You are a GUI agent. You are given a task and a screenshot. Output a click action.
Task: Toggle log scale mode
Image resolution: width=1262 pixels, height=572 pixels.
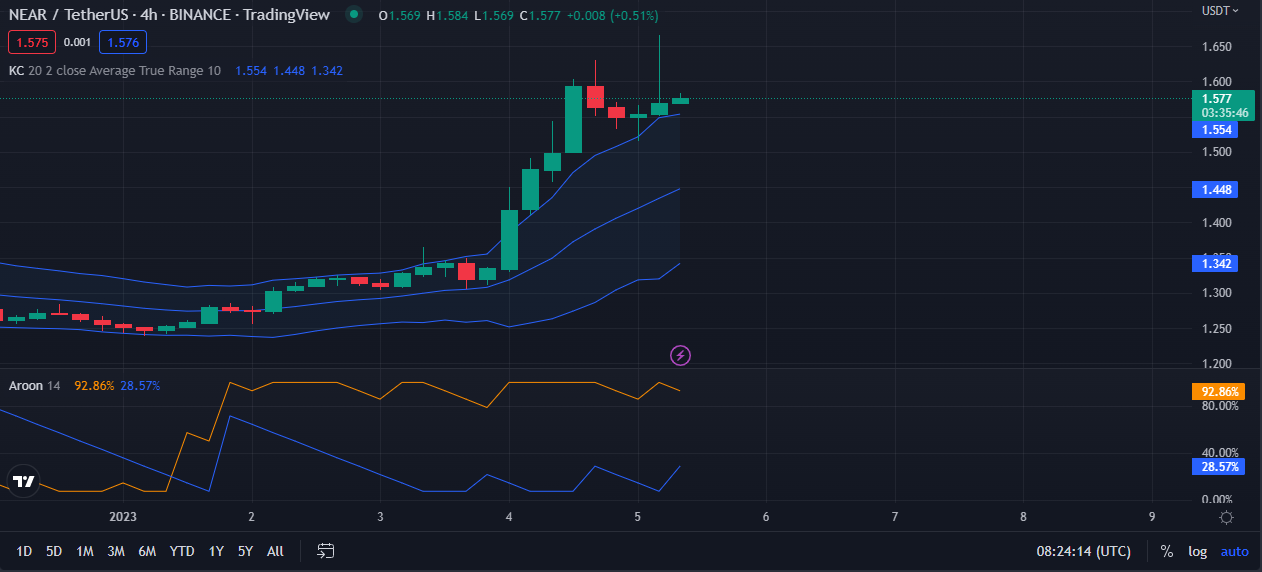[x=1197, y=551]
